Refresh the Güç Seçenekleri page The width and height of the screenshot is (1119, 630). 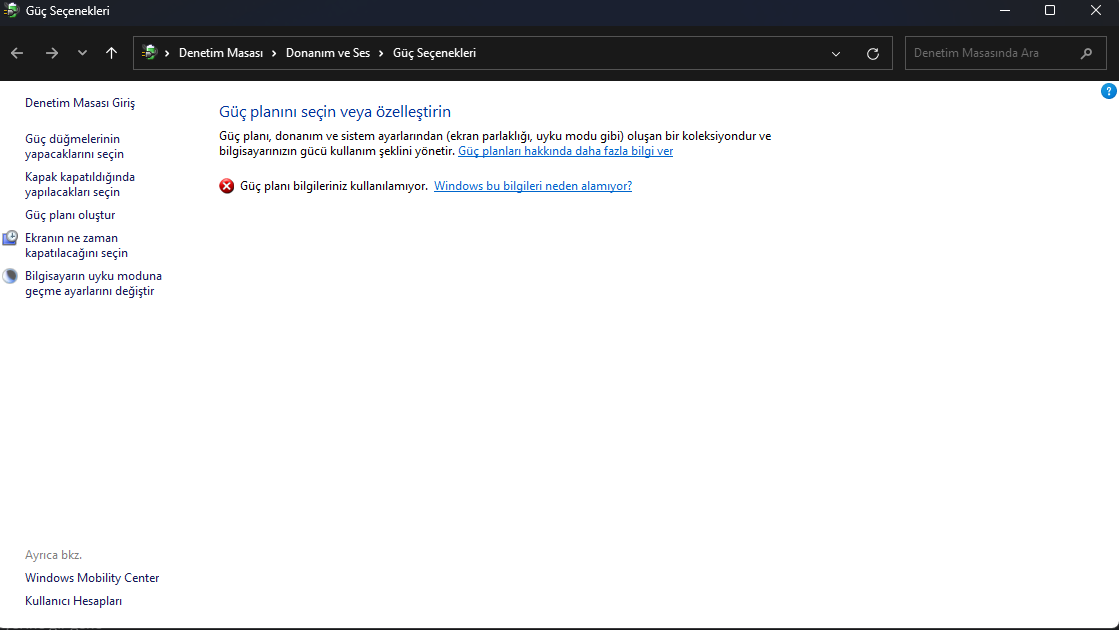coord(872,54)
